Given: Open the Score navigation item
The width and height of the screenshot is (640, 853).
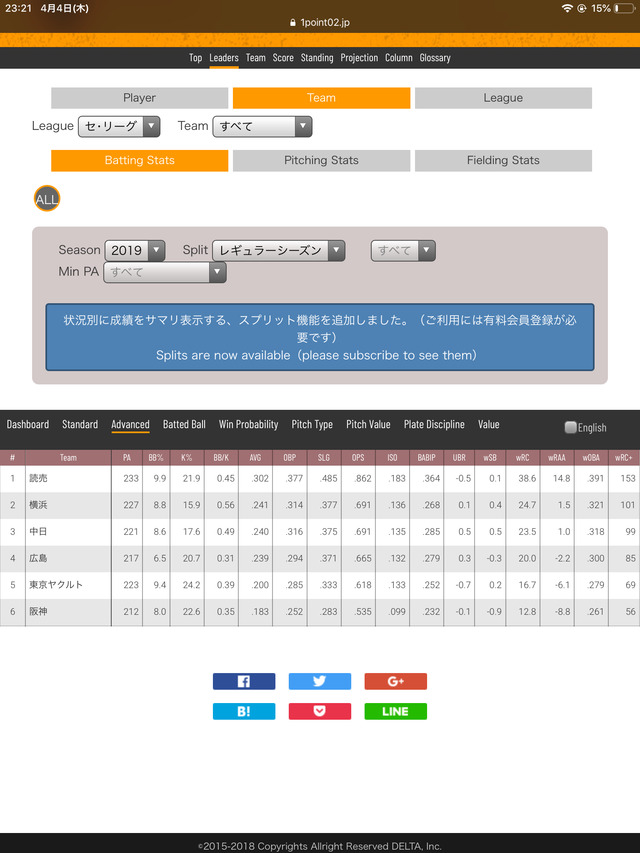Looking at the screenshot, I should point(283,58).
